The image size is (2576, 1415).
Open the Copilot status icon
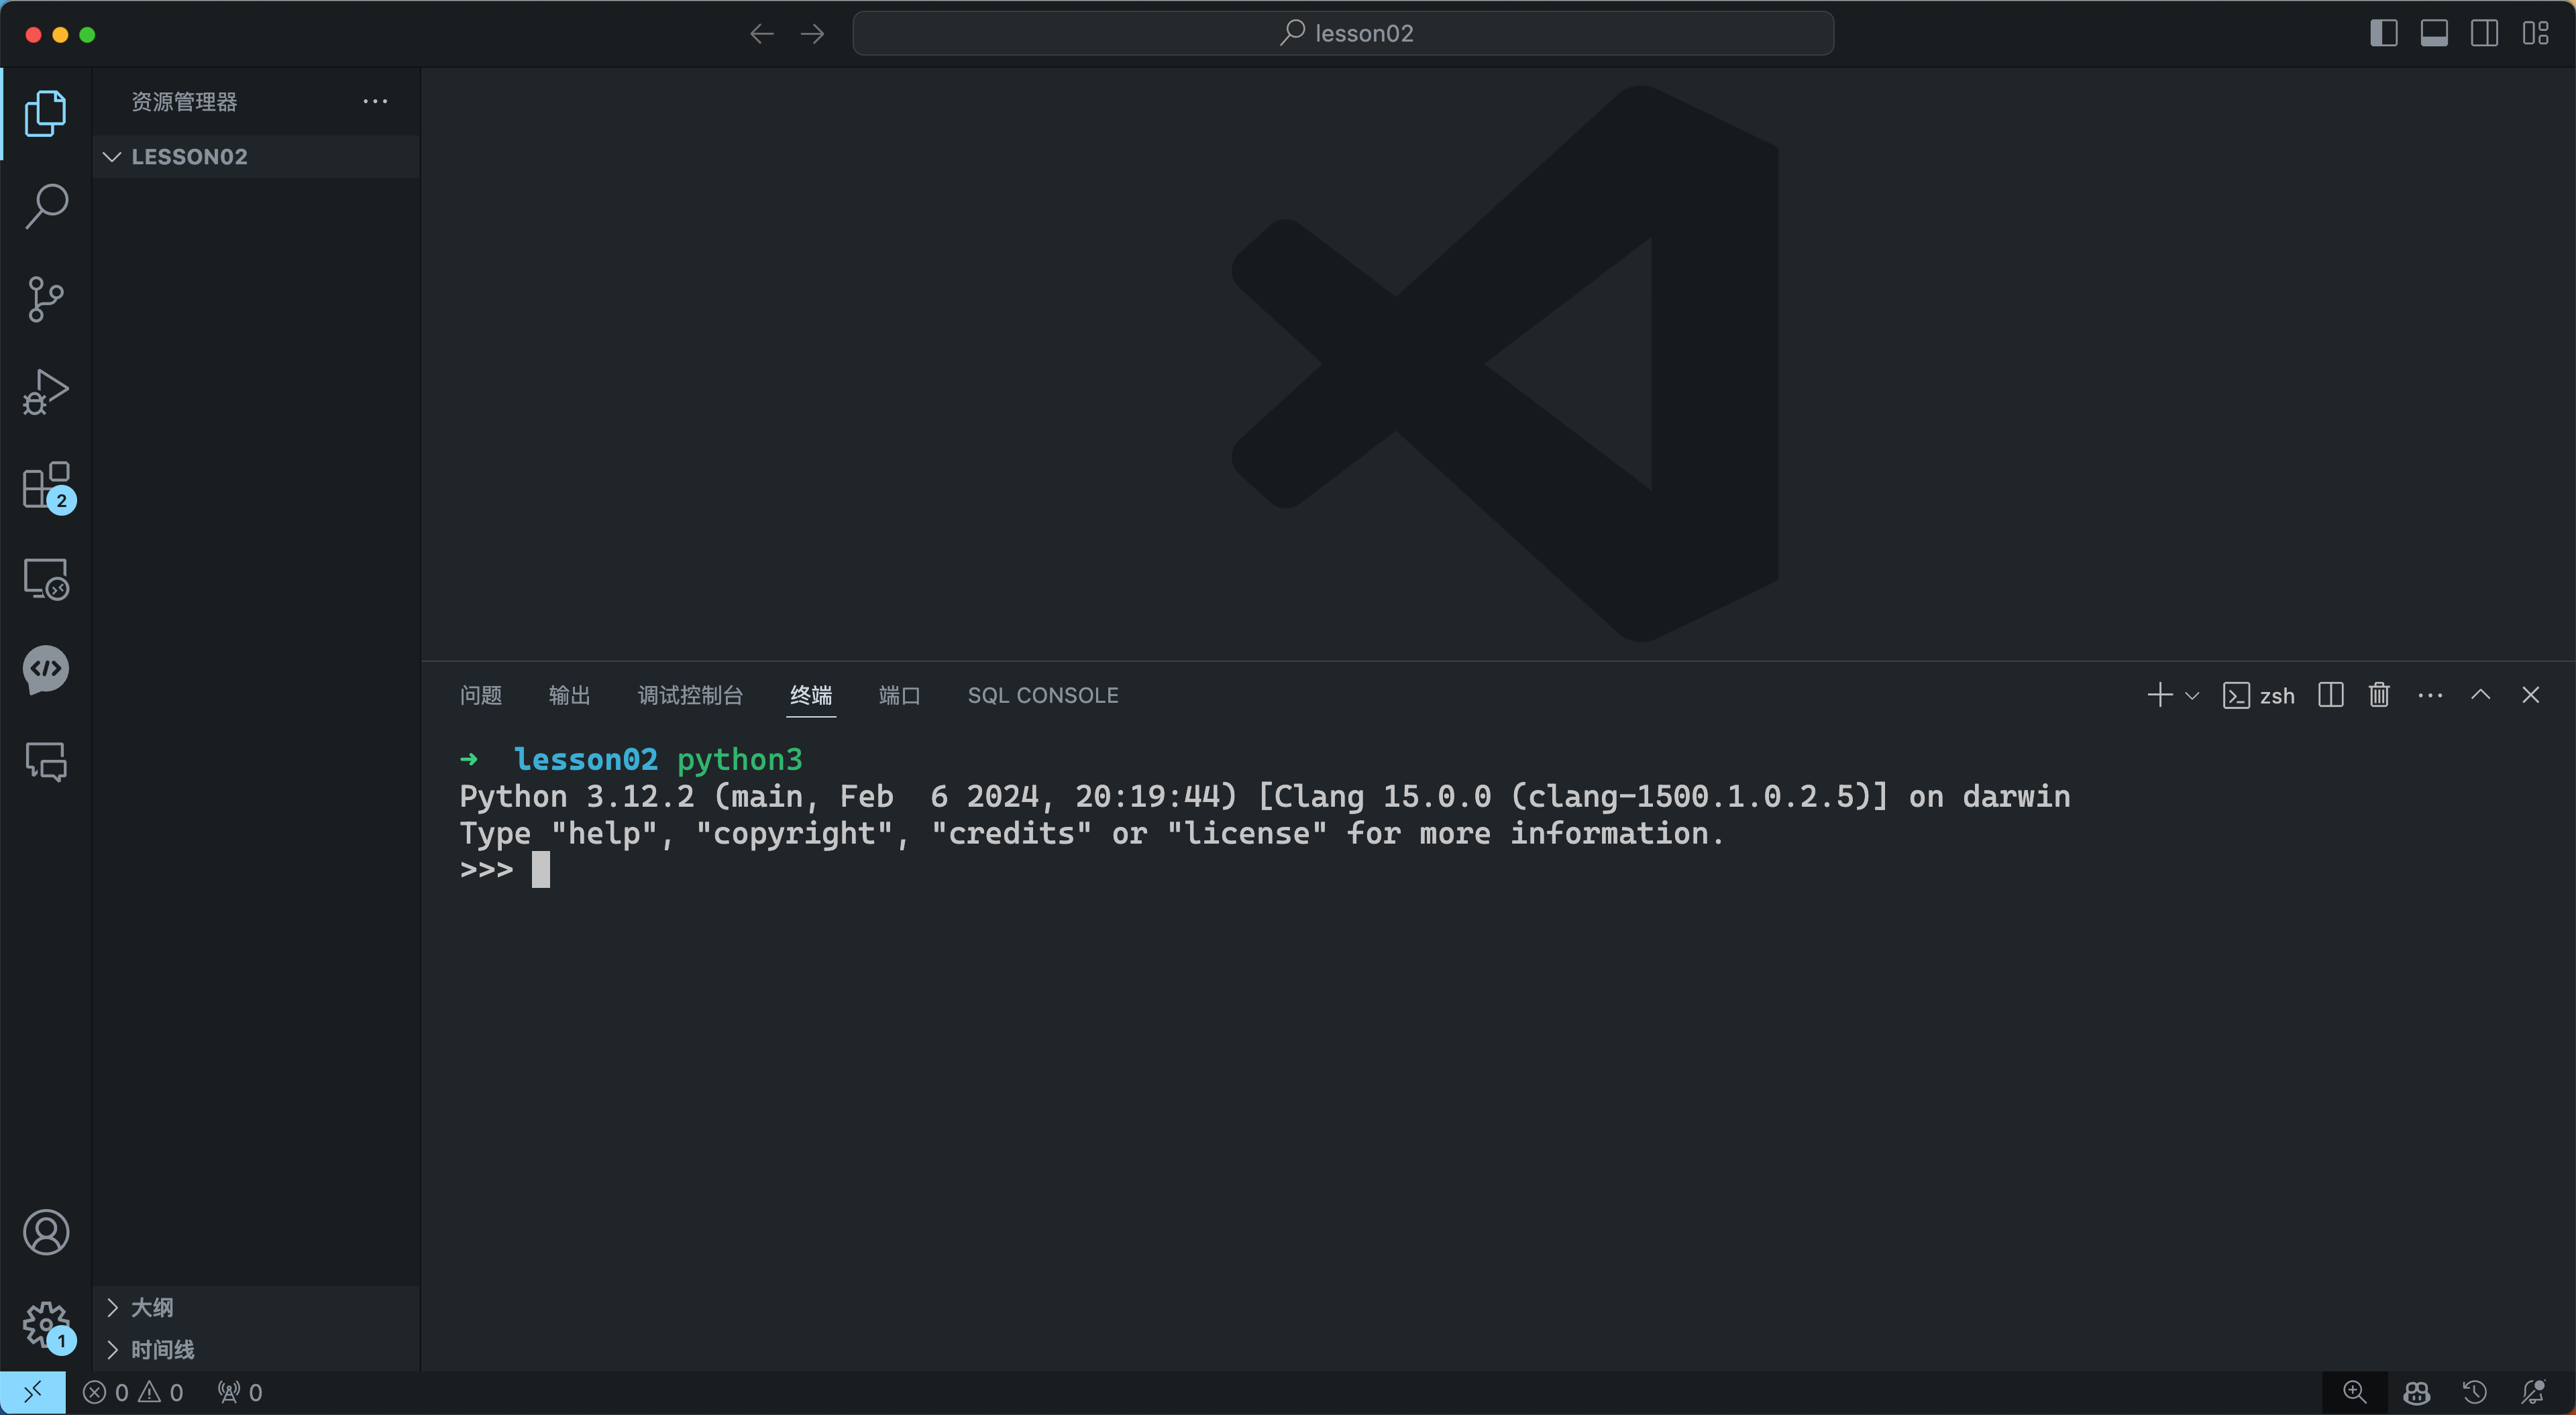coord(2416,1392)
